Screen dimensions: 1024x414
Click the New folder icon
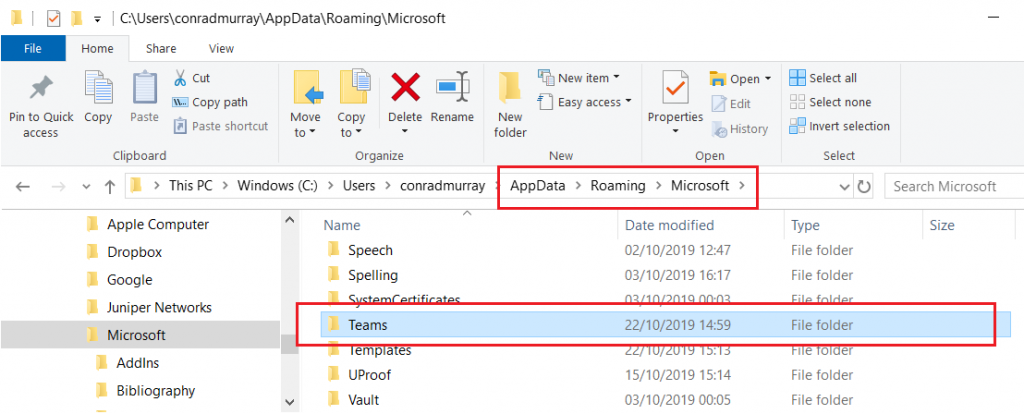tap(509, 89)
